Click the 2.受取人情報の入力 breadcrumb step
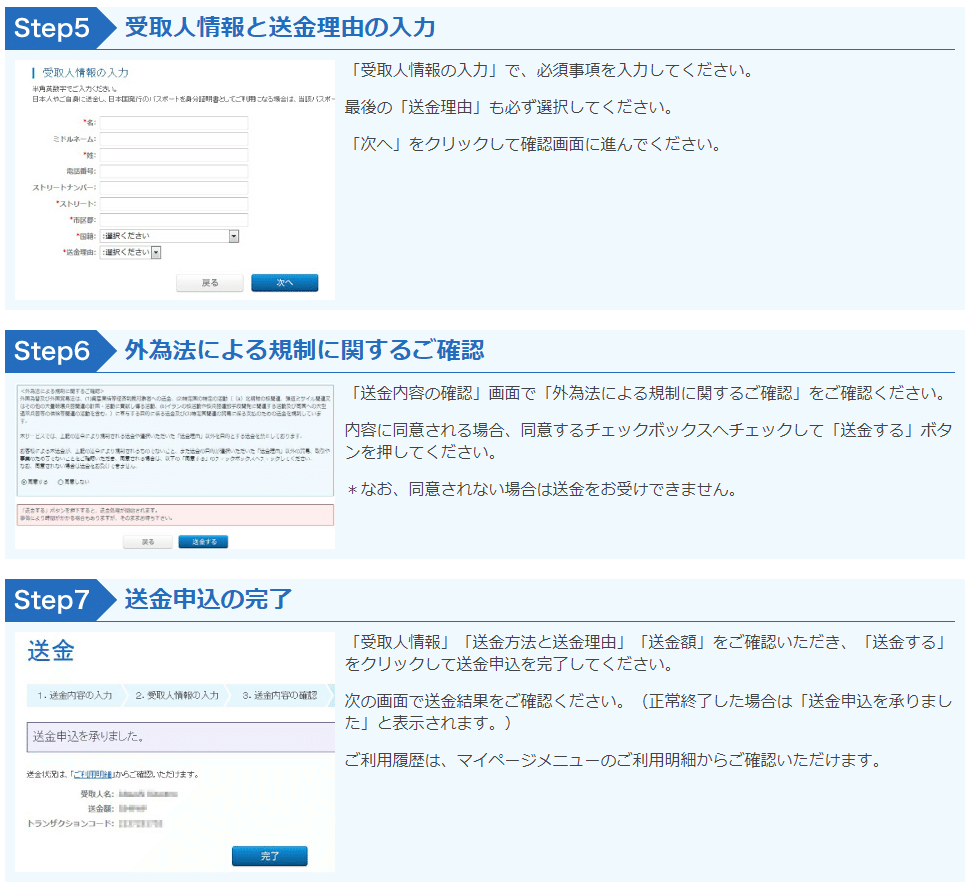This screenshot has height=896, width=969. point(177,692)
